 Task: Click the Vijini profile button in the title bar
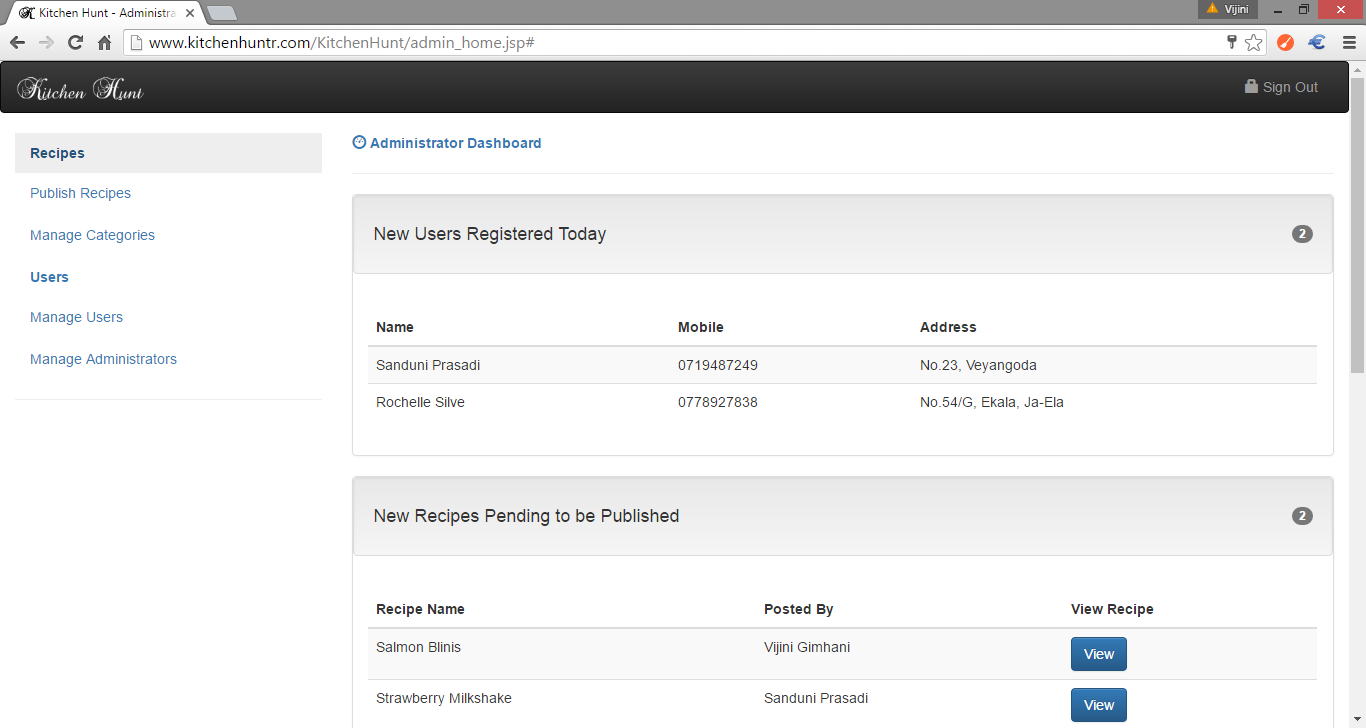pos(1227,9)
